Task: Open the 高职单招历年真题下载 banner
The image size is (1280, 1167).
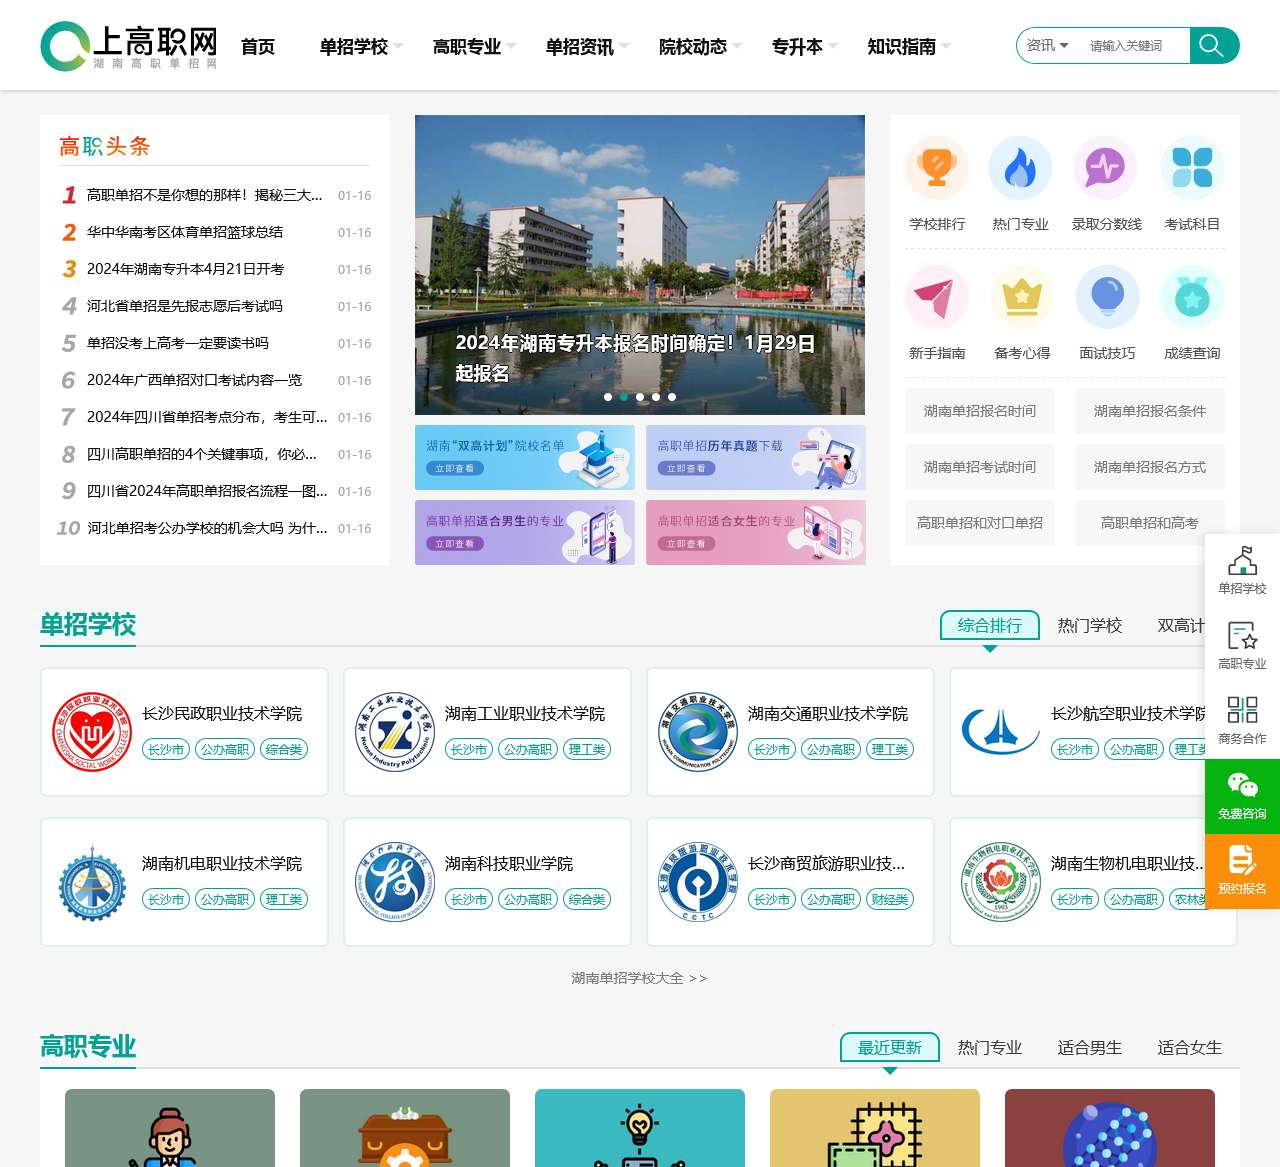Action: coord(756,458)
